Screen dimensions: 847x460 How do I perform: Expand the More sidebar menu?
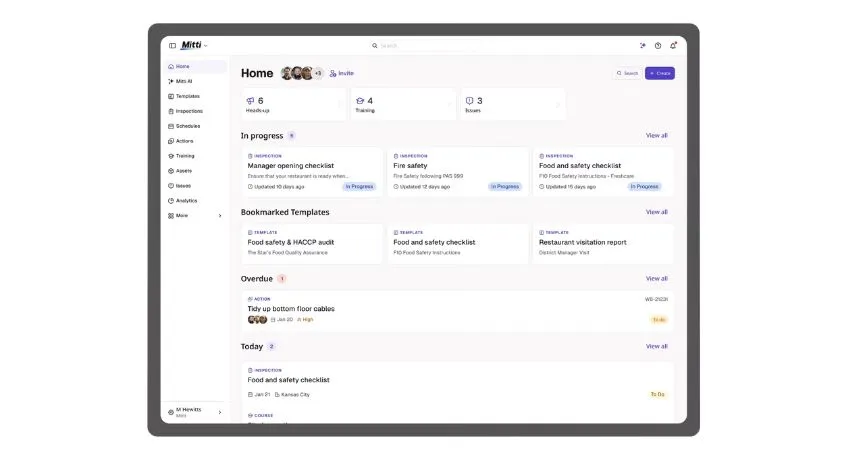coord(195,215)
